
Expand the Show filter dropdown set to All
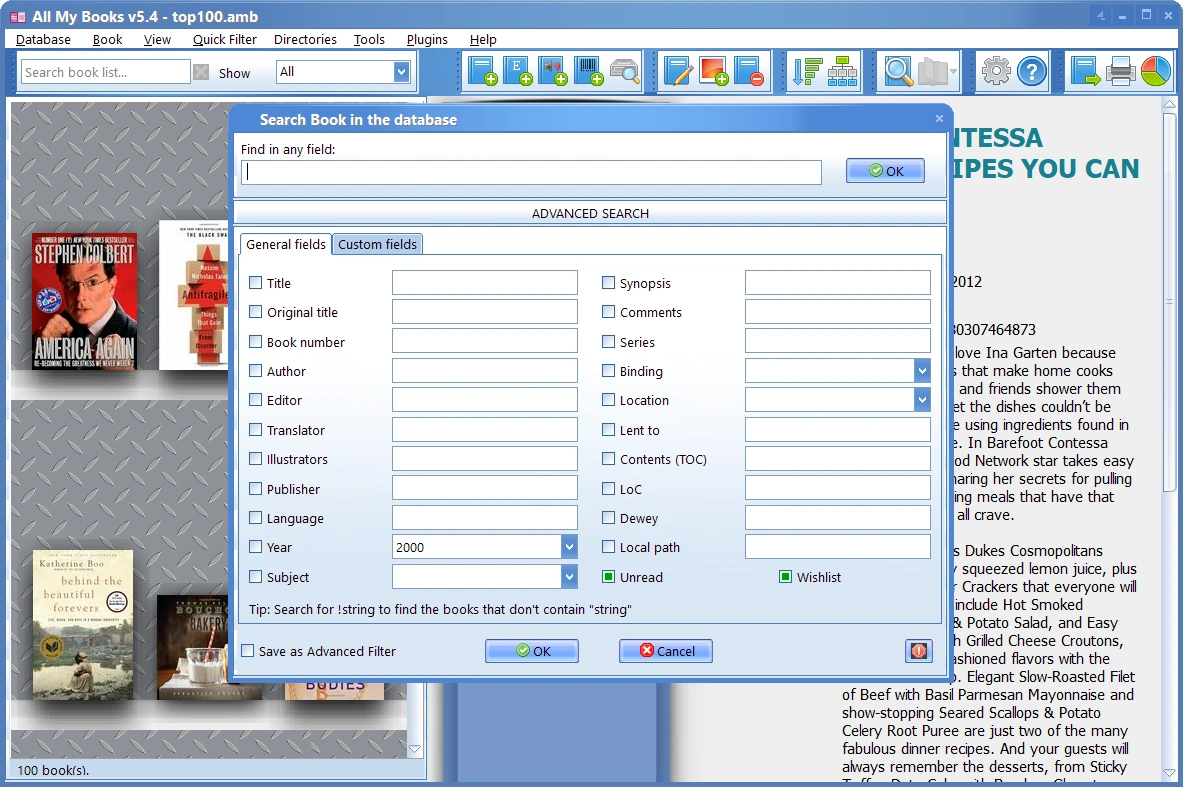[x=402, y=72]
